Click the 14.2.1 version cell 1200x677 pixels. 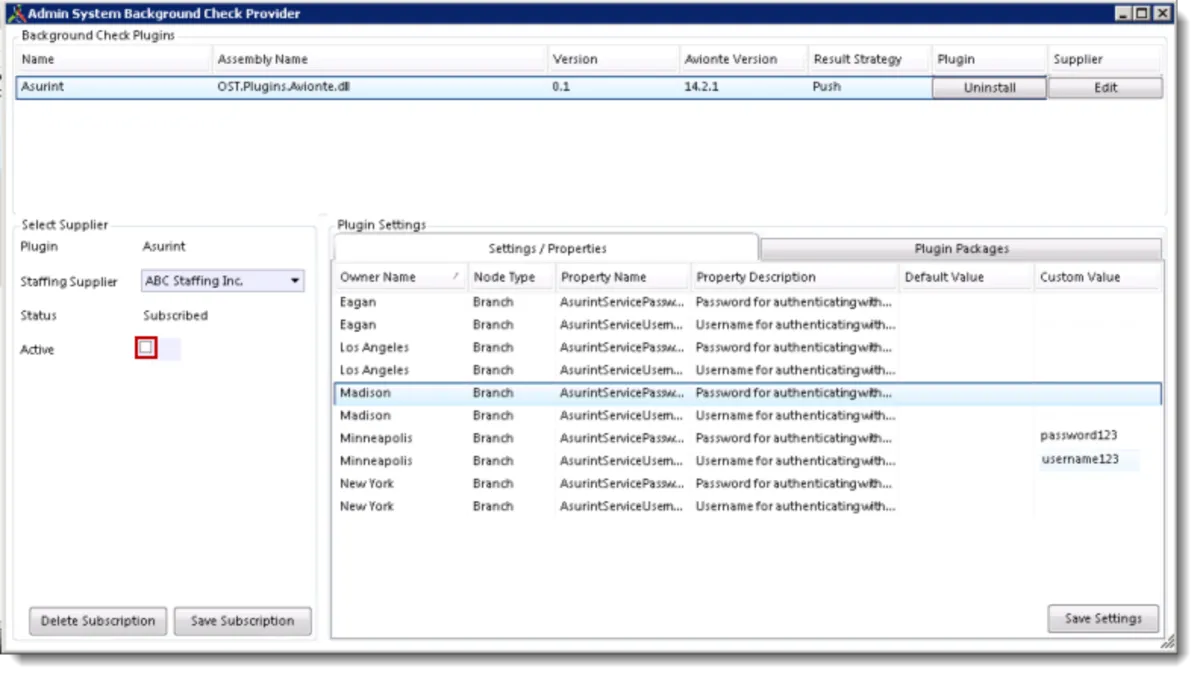tap(702, 87)
